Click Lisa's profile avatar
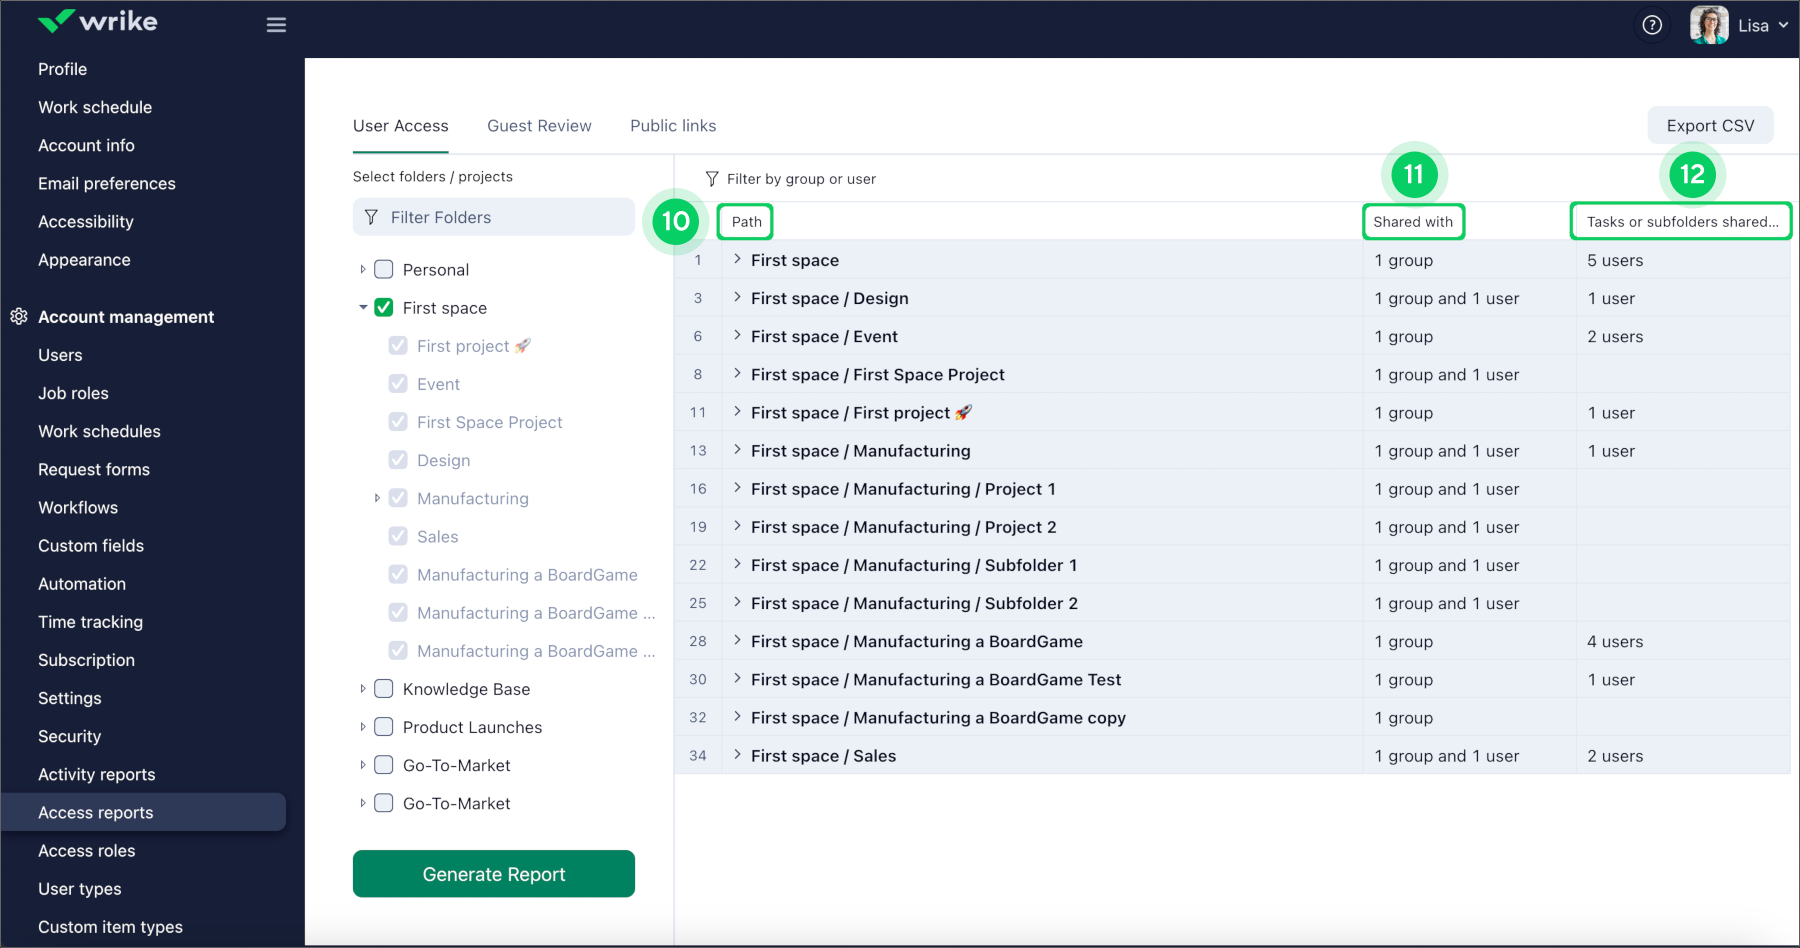The image size is (1800, 948). (1709, 25)
